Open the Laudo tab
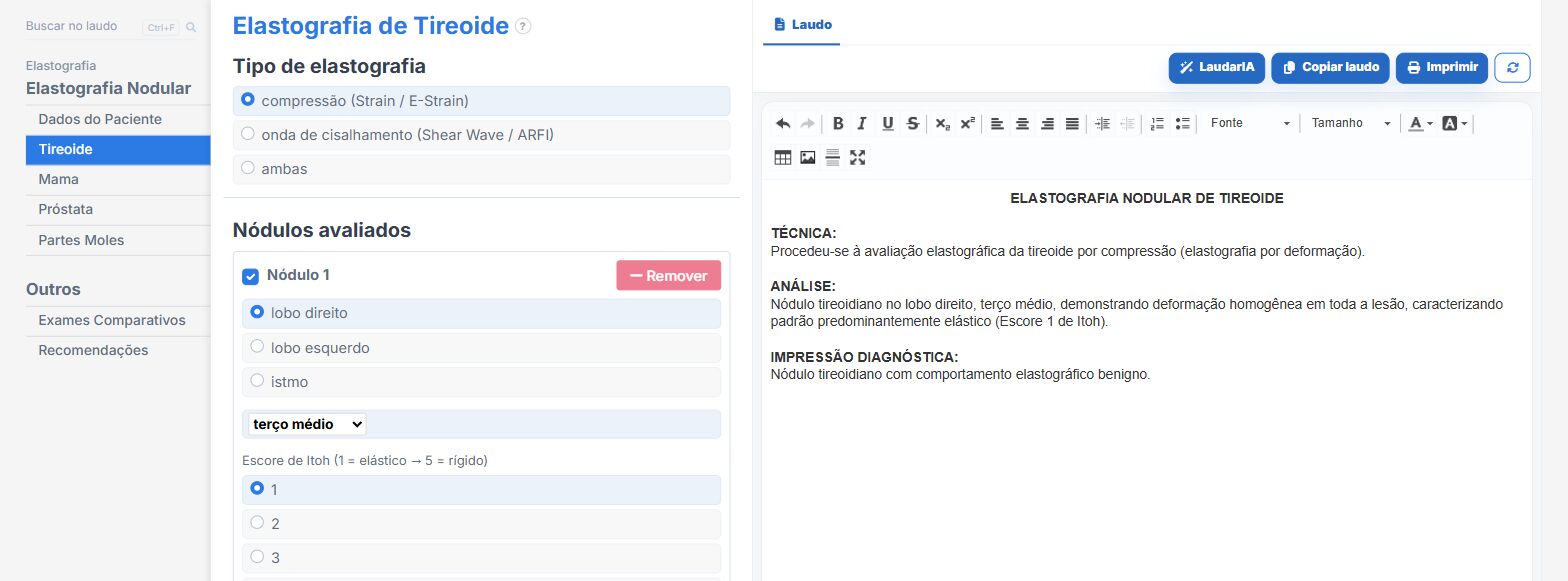 (802, 24)
